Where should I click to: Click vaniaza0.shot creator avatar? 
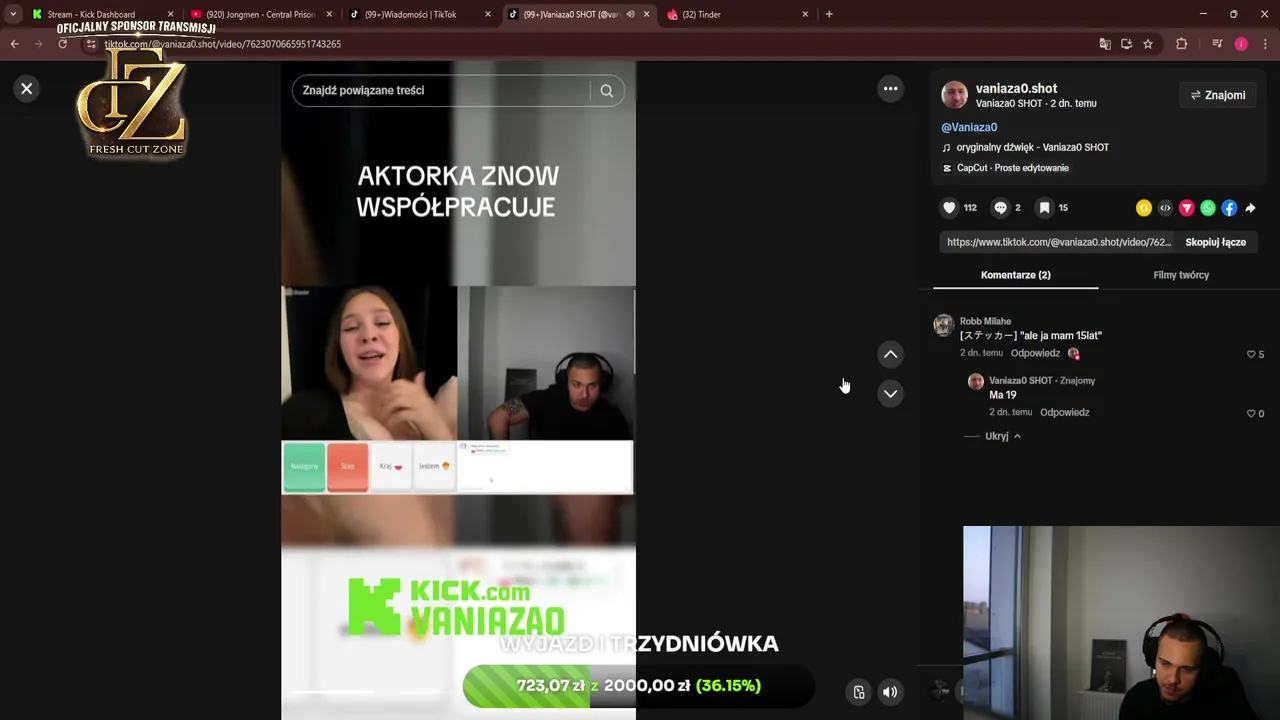point(955,95)
